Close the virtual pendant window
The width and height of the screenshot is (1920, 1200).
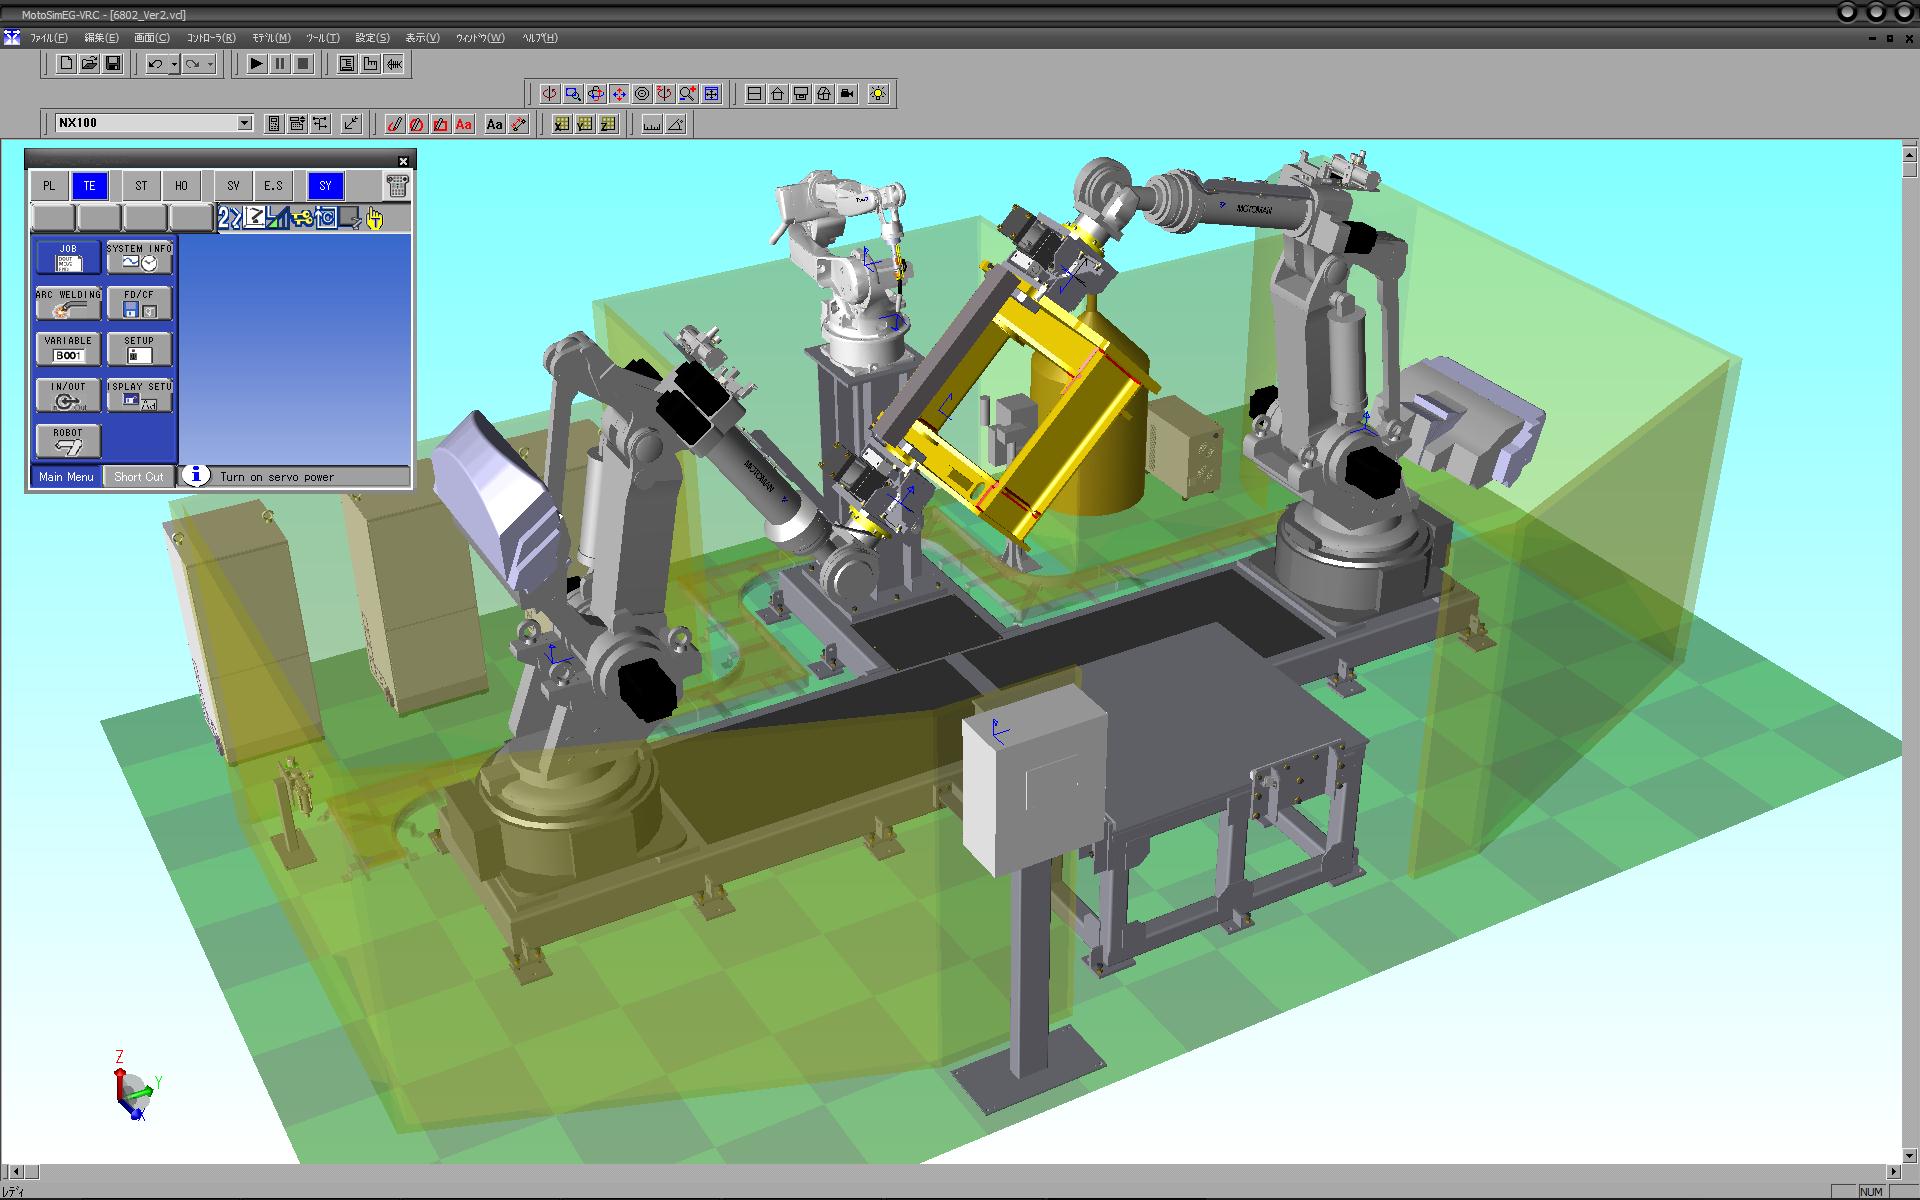[x=403, y=161]
